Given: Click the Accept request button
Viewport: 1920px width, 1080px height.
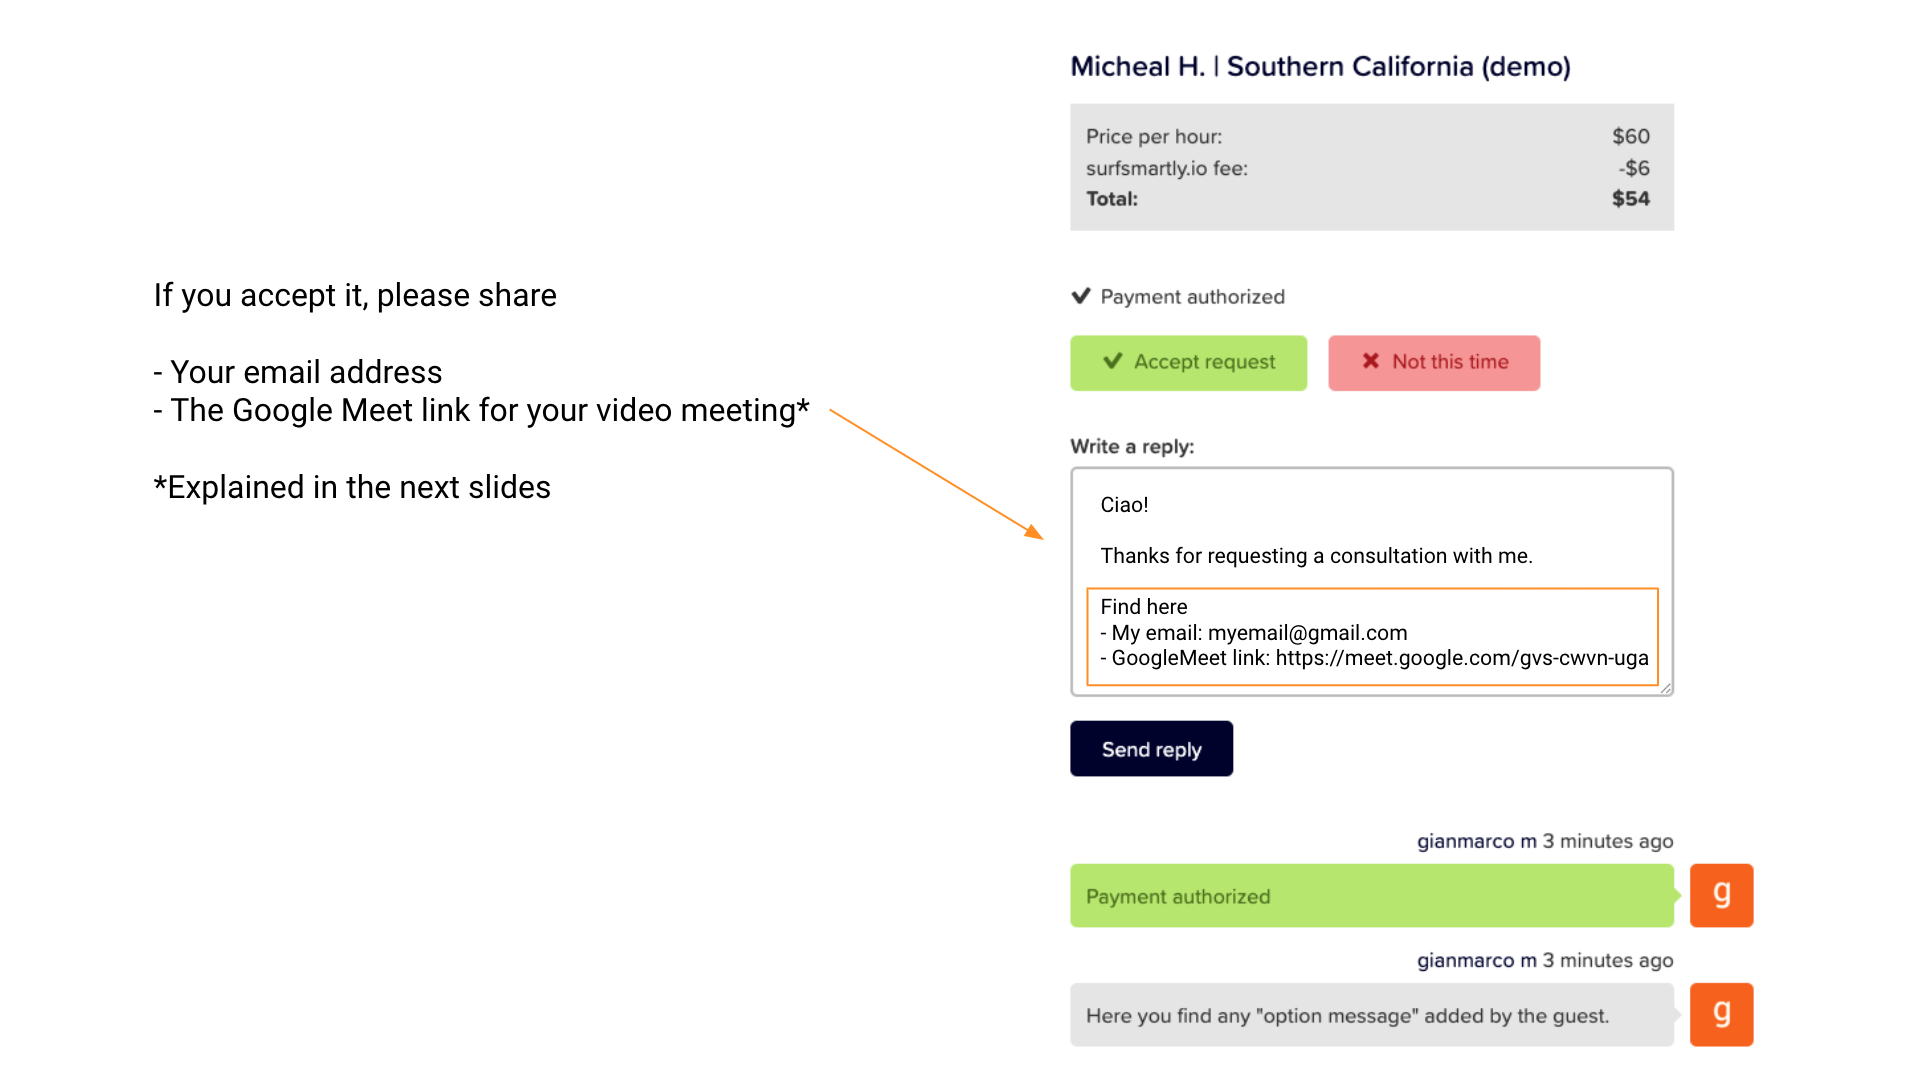Looking at the screenshot, I should coord(1188,362).
